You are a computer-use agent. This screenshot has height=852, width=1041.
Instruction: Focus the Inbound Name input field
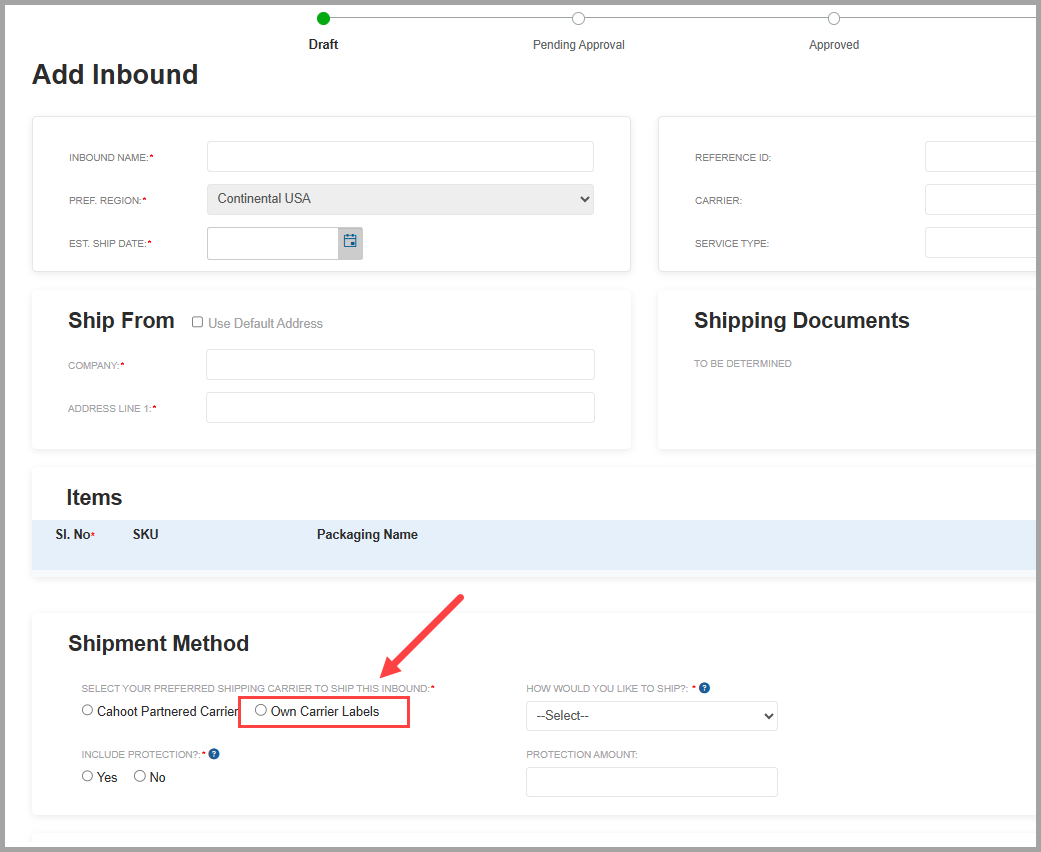[x=400, y=157]
